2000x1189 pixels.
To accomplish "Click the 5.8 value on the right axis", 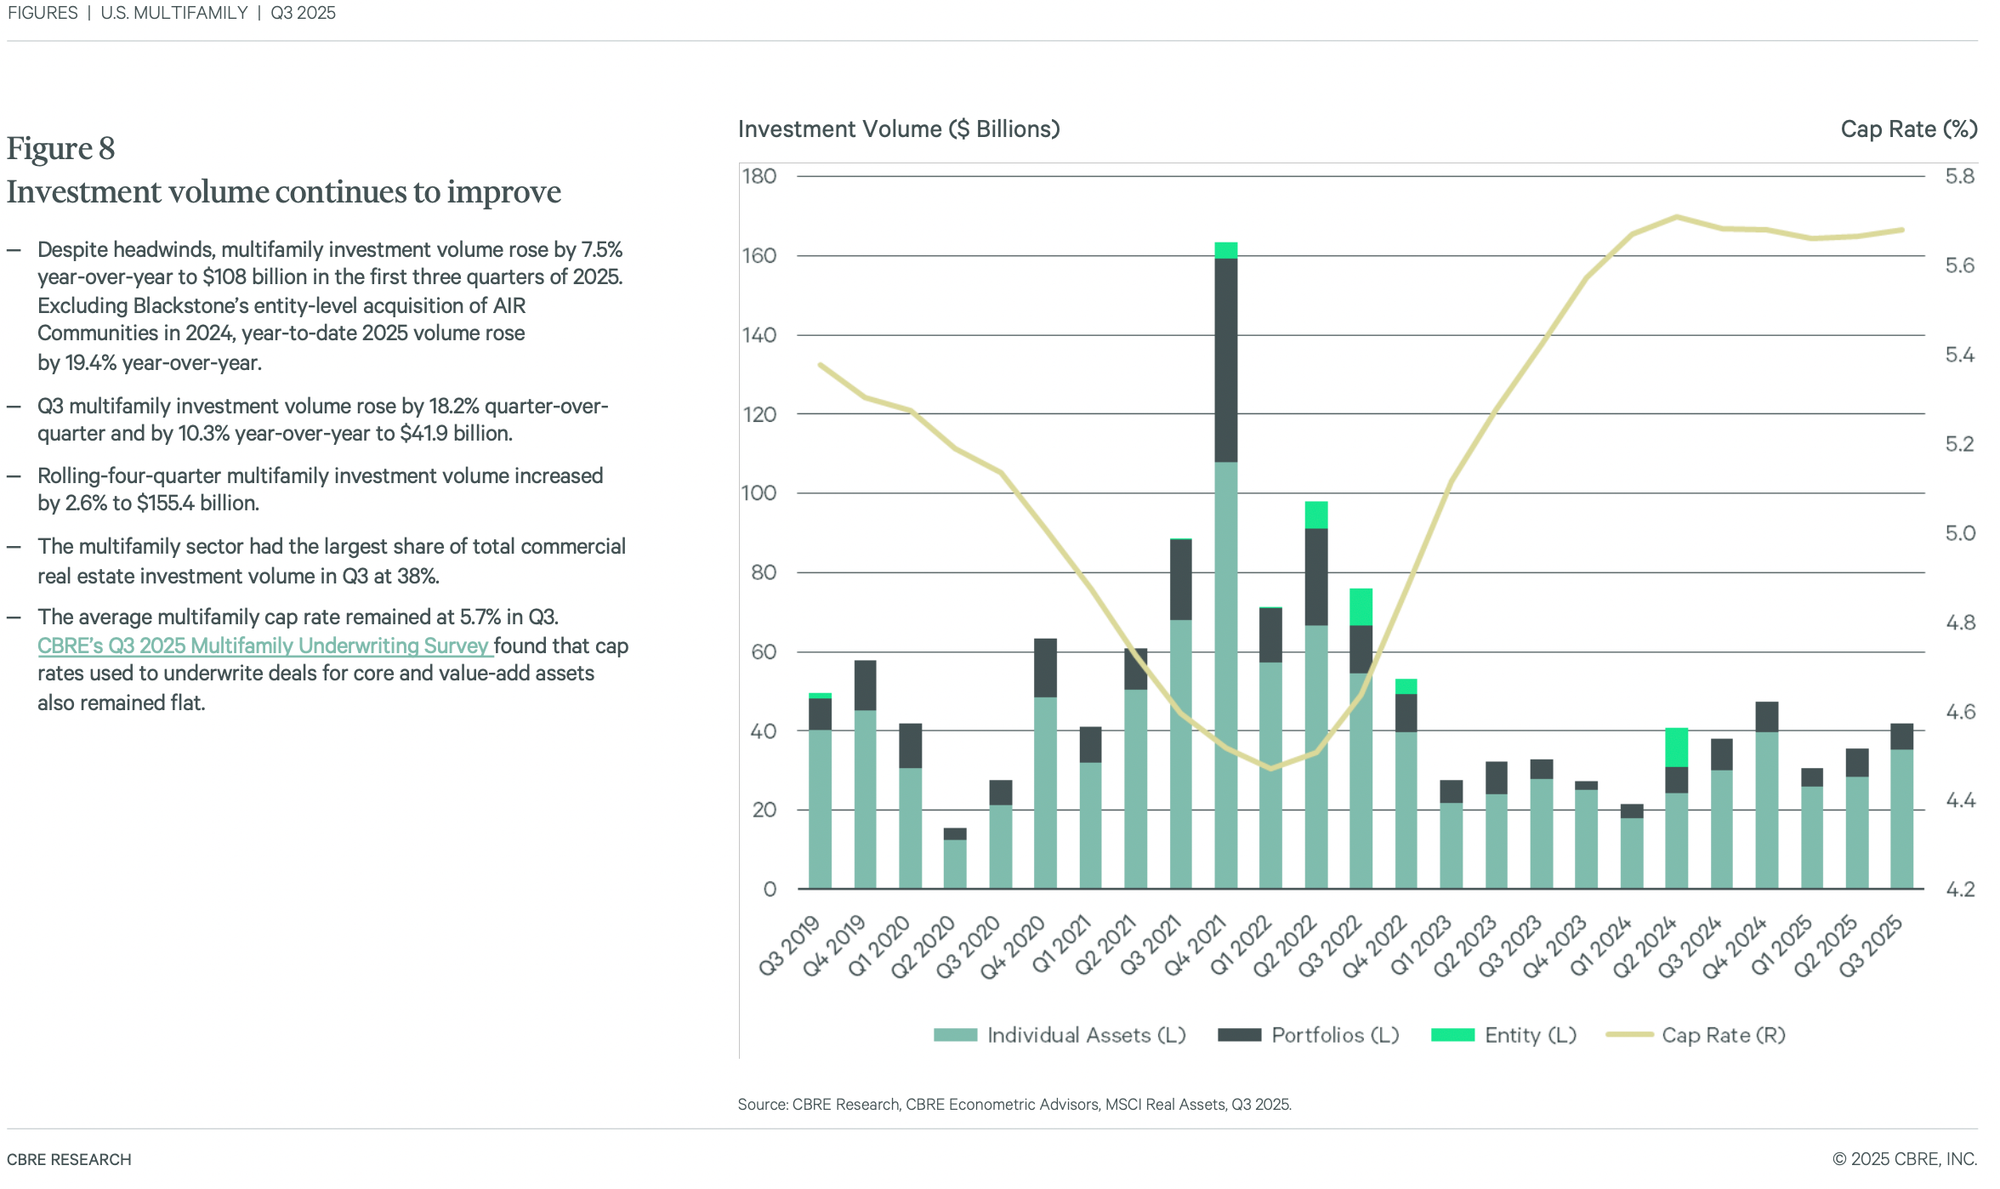I will [1959, 177].
